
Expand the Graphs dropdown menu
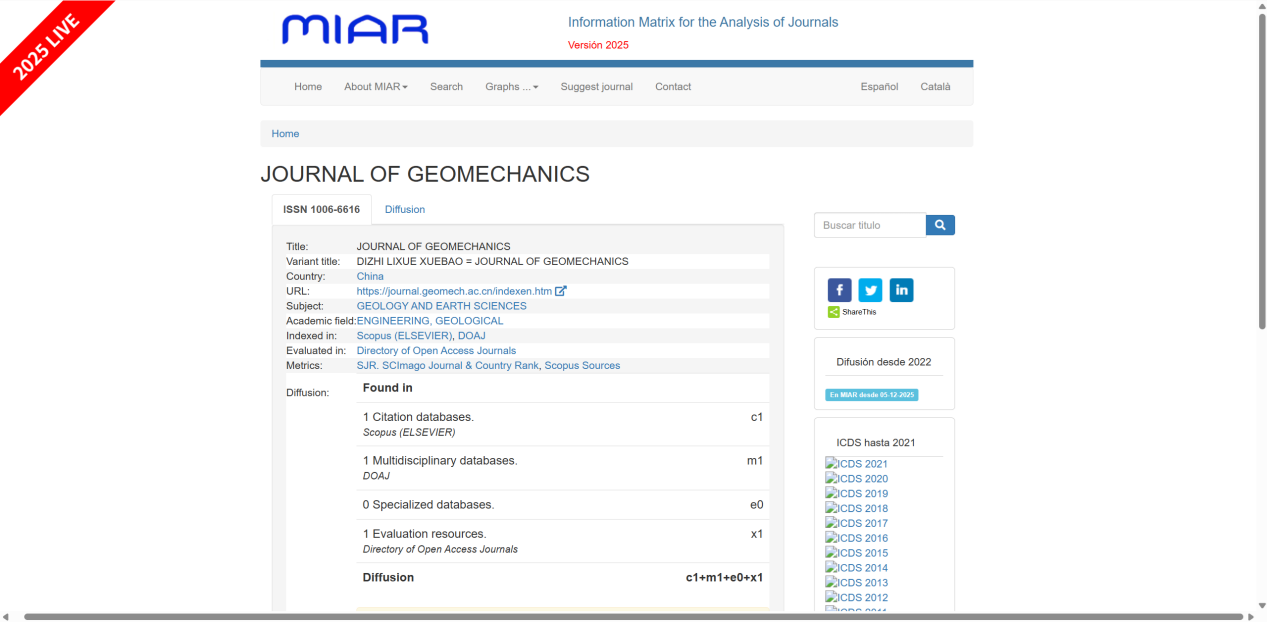pos(511,87)
